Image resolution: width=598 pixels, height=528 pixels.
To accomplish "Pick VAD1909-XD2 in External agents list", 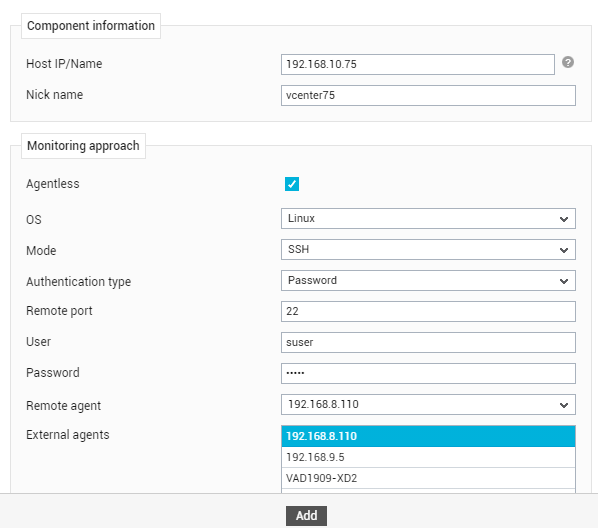I will point(428,478).
